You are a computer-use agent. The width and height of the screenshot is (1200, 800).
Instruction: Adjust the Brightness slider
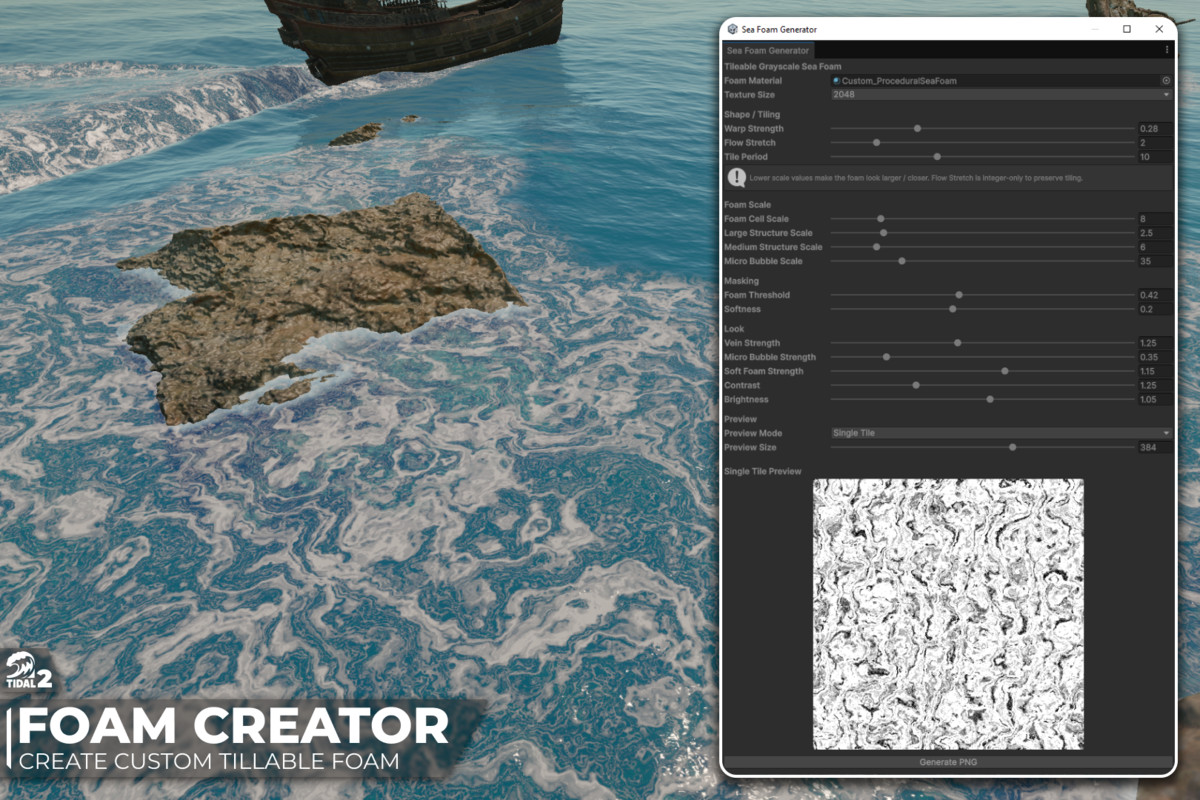982,399
